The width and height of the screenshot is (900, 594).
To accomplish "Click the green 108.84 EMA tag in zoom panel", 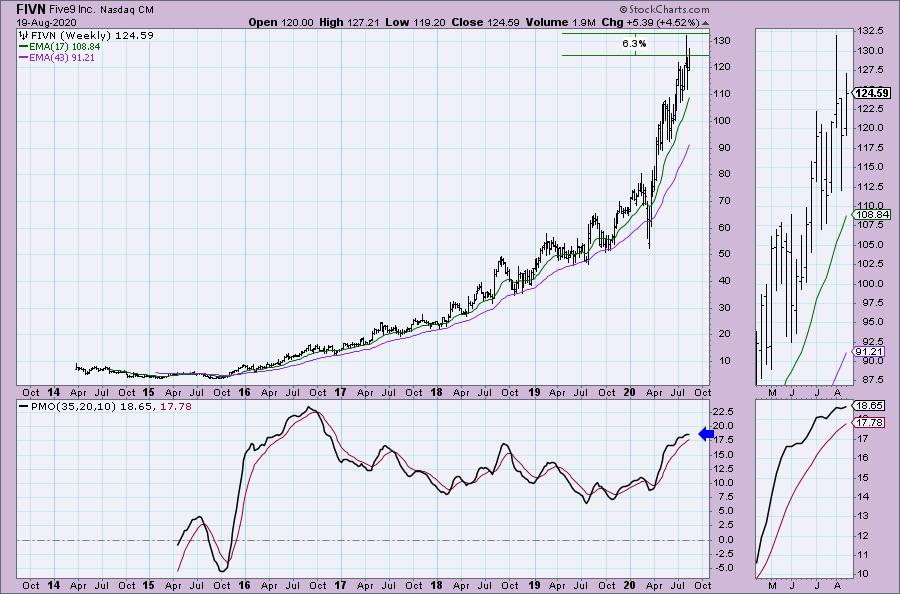I will tap(872, 215).
